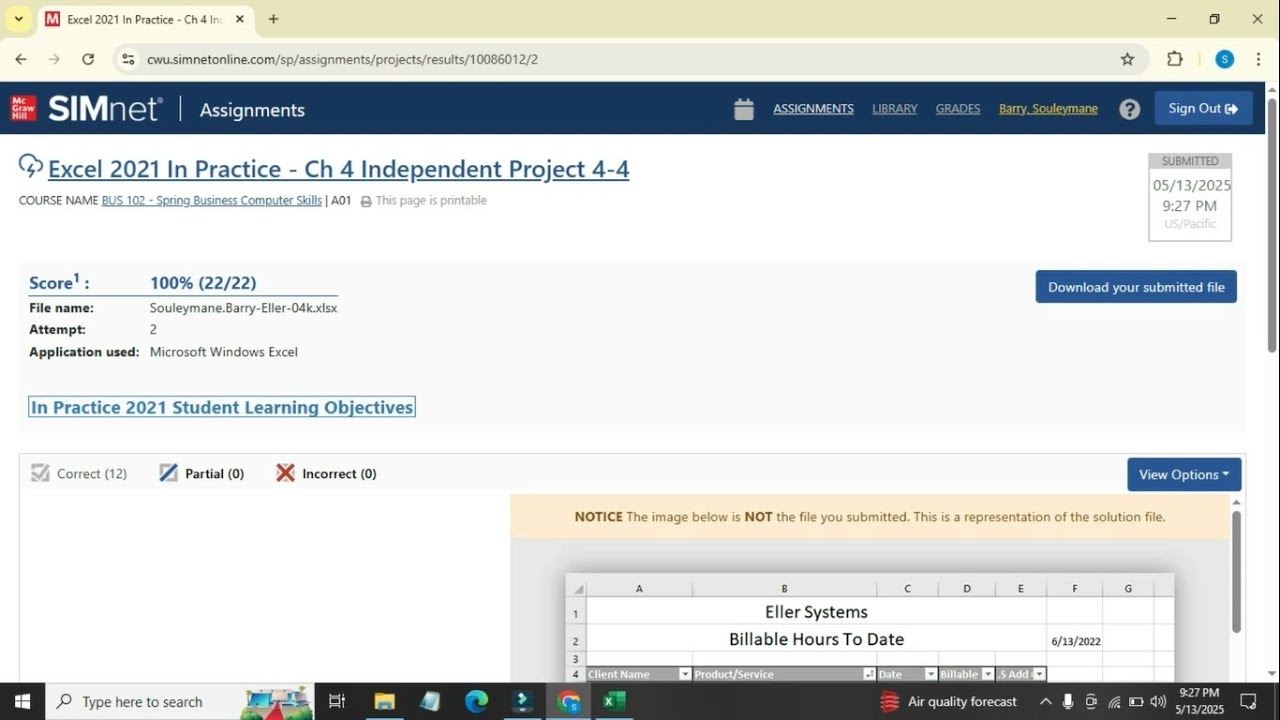The width and height of the screenshot is (1280, 720).
Task: Download your submitted file
Action: (x=1136, y=287)
